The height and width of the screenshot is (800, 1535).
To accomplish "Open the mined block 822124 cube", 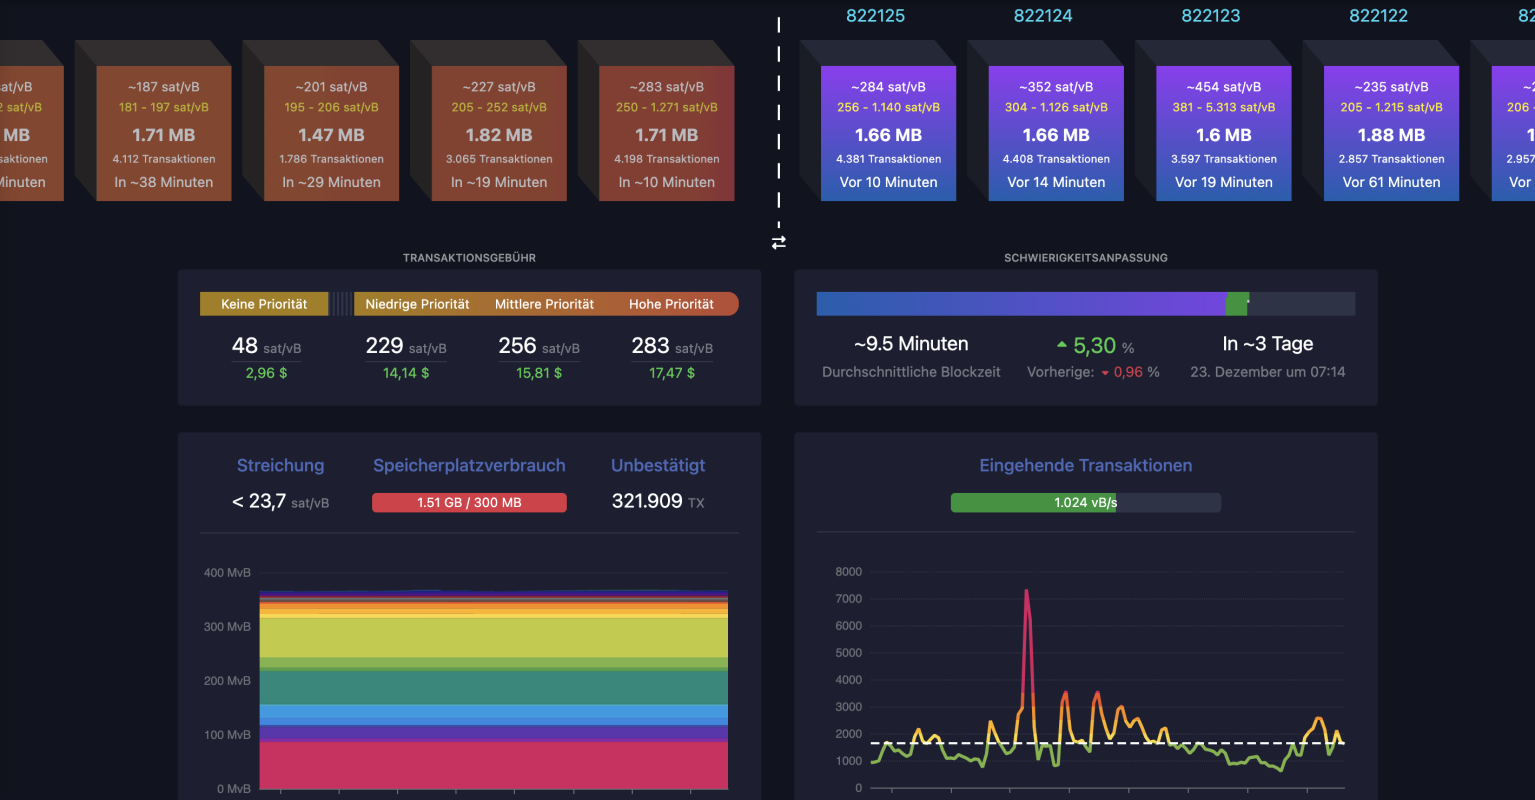I will tap(1056, 132).
